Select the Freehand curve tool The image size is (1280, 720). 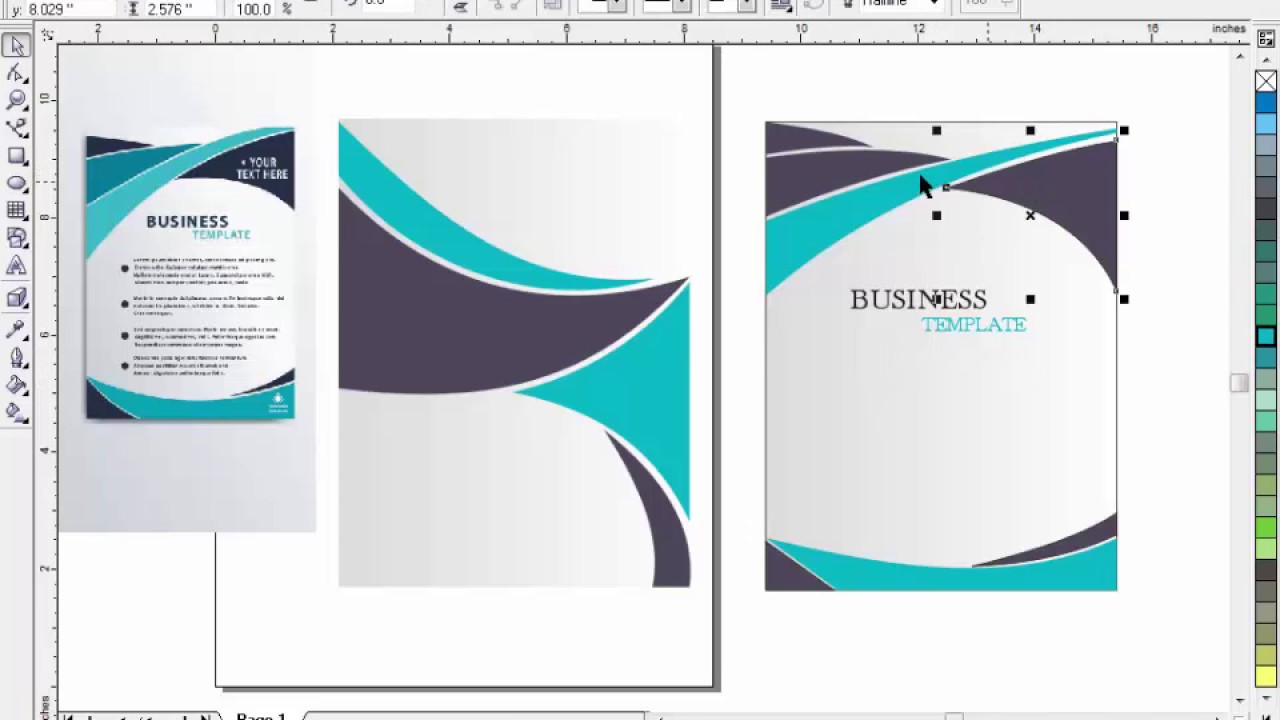pos(16,127)
